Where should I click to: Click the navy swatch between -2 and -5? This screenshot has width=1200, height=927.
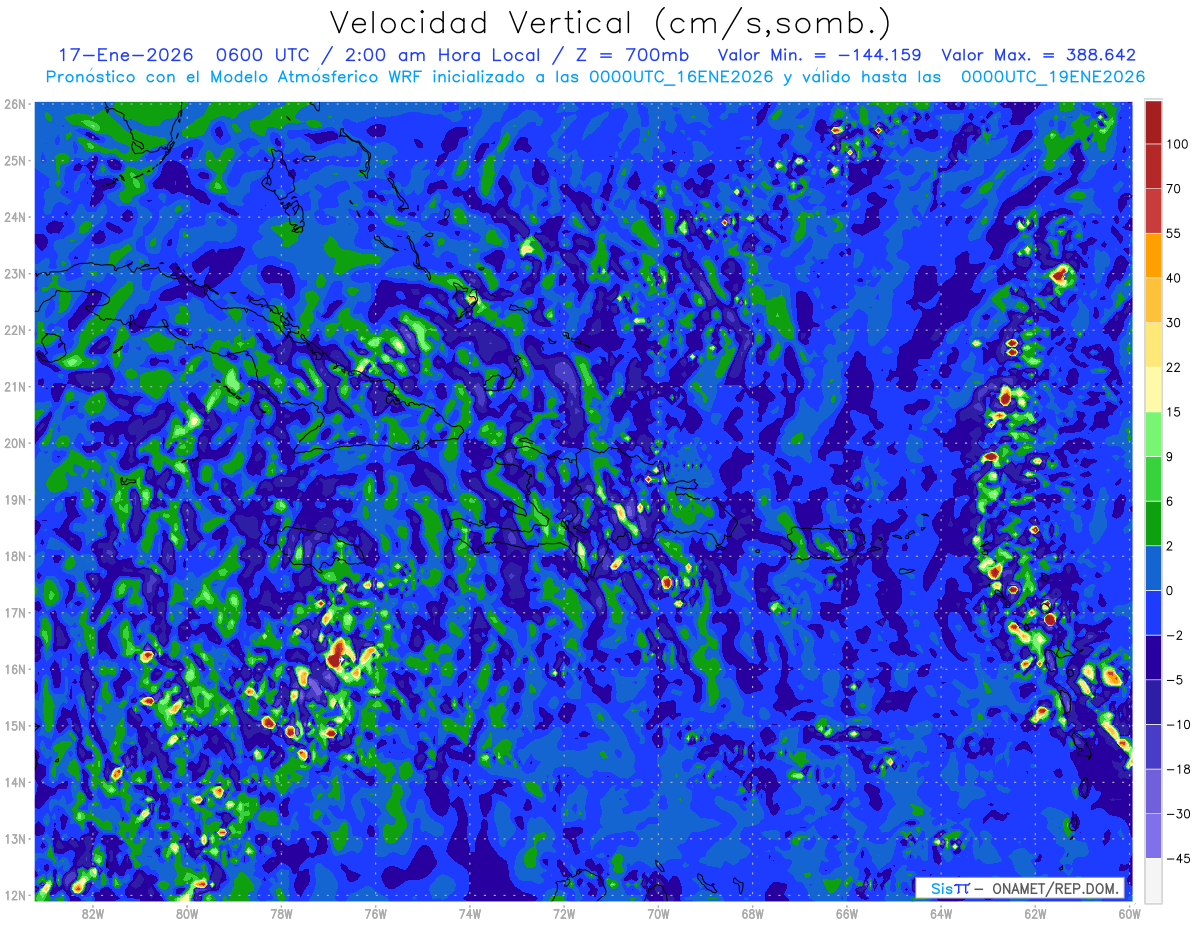click(1153, 656)
